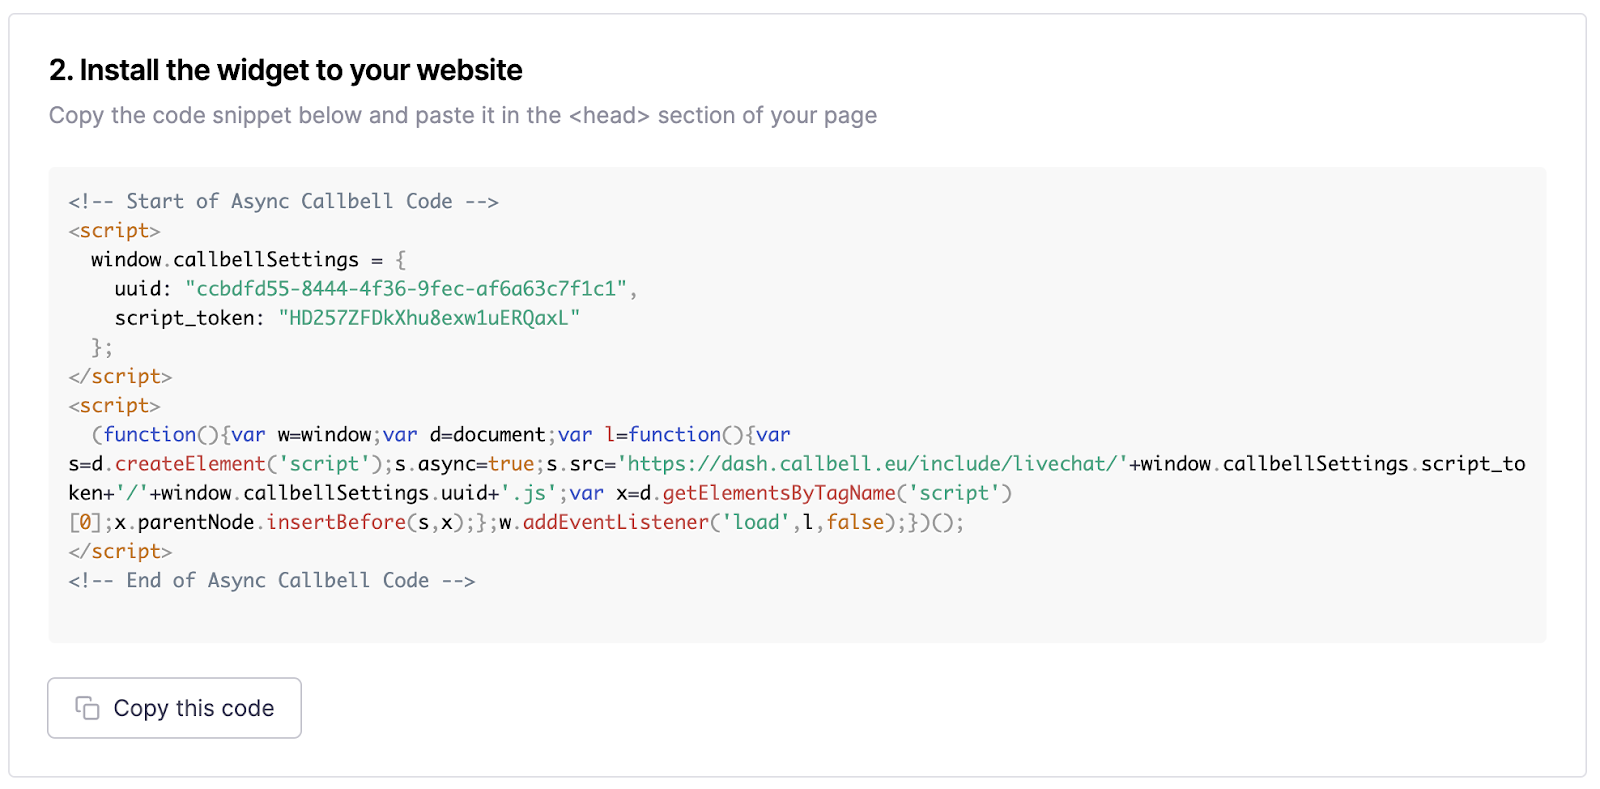Screen dimensions: 1600x789
Task: Click the insertBefore call in the code
Action: [x=335, y=522]
